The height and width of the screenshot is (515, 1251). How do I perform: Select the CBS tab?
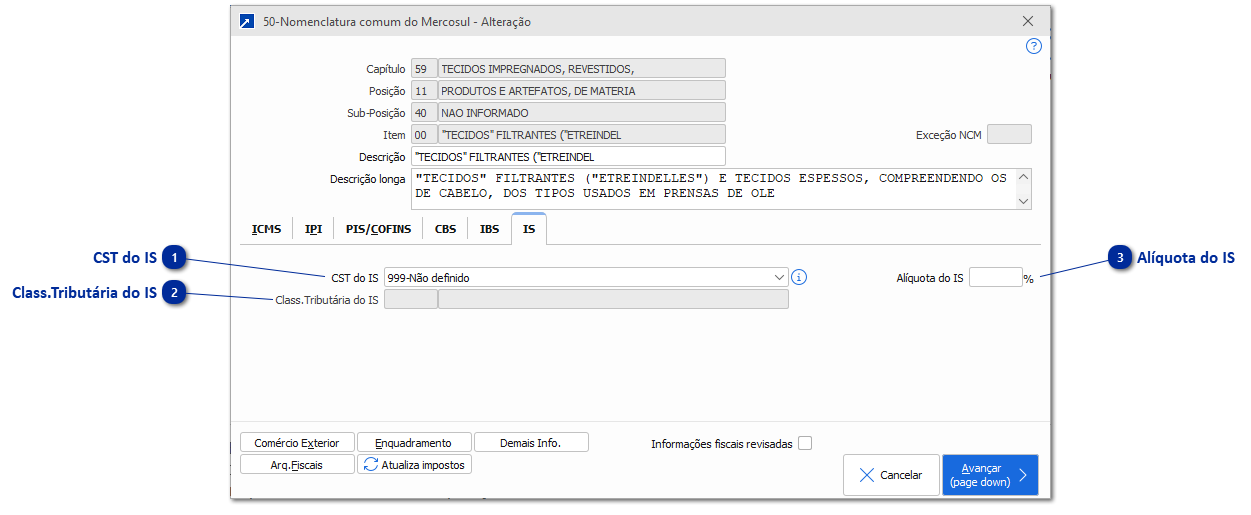tap(445, 229)
